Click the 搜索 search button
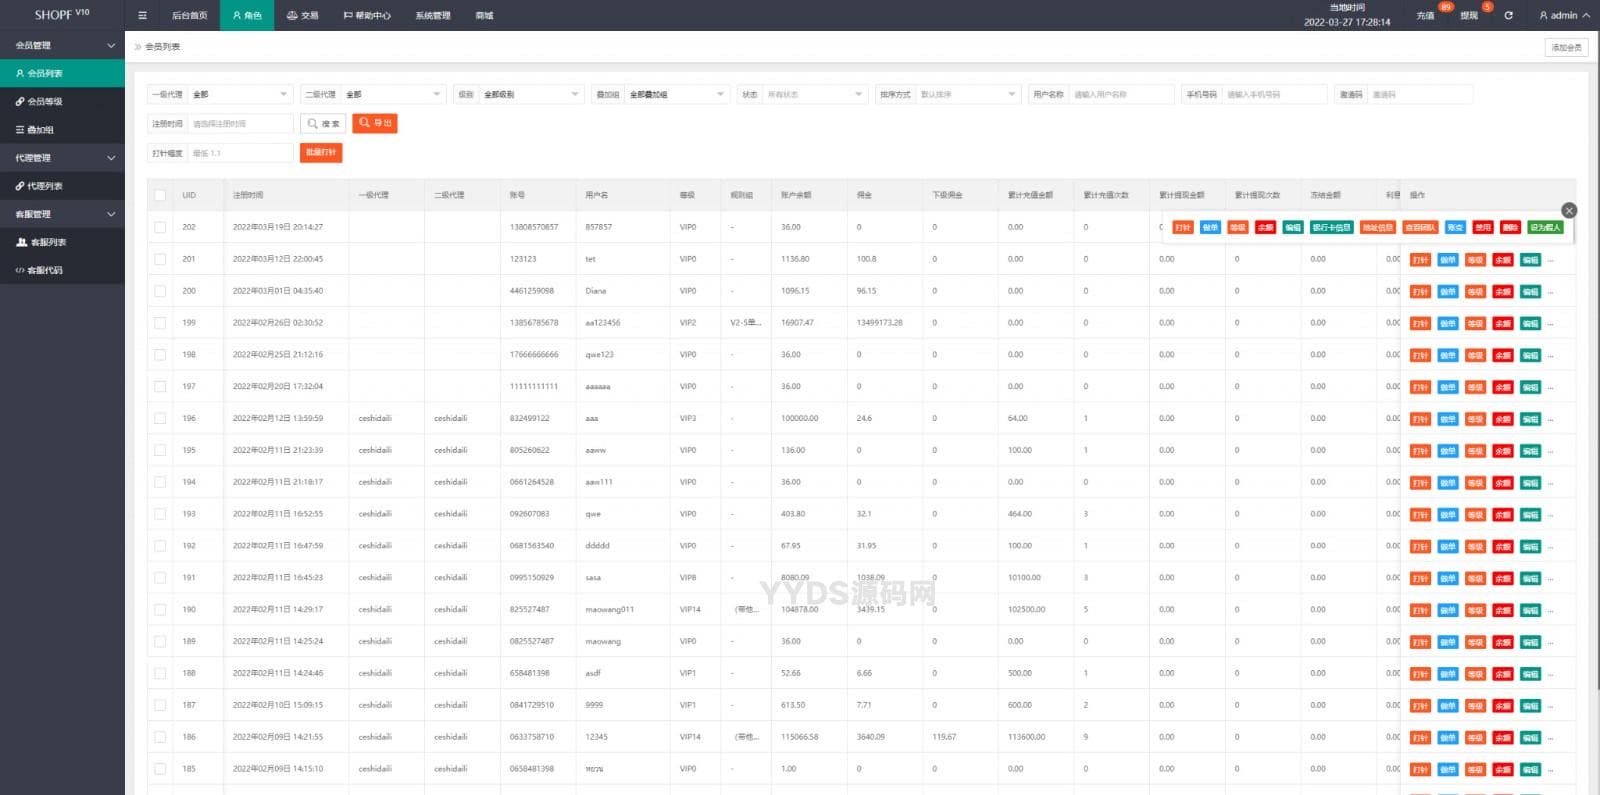1600x795 pixels. point(324,123)
